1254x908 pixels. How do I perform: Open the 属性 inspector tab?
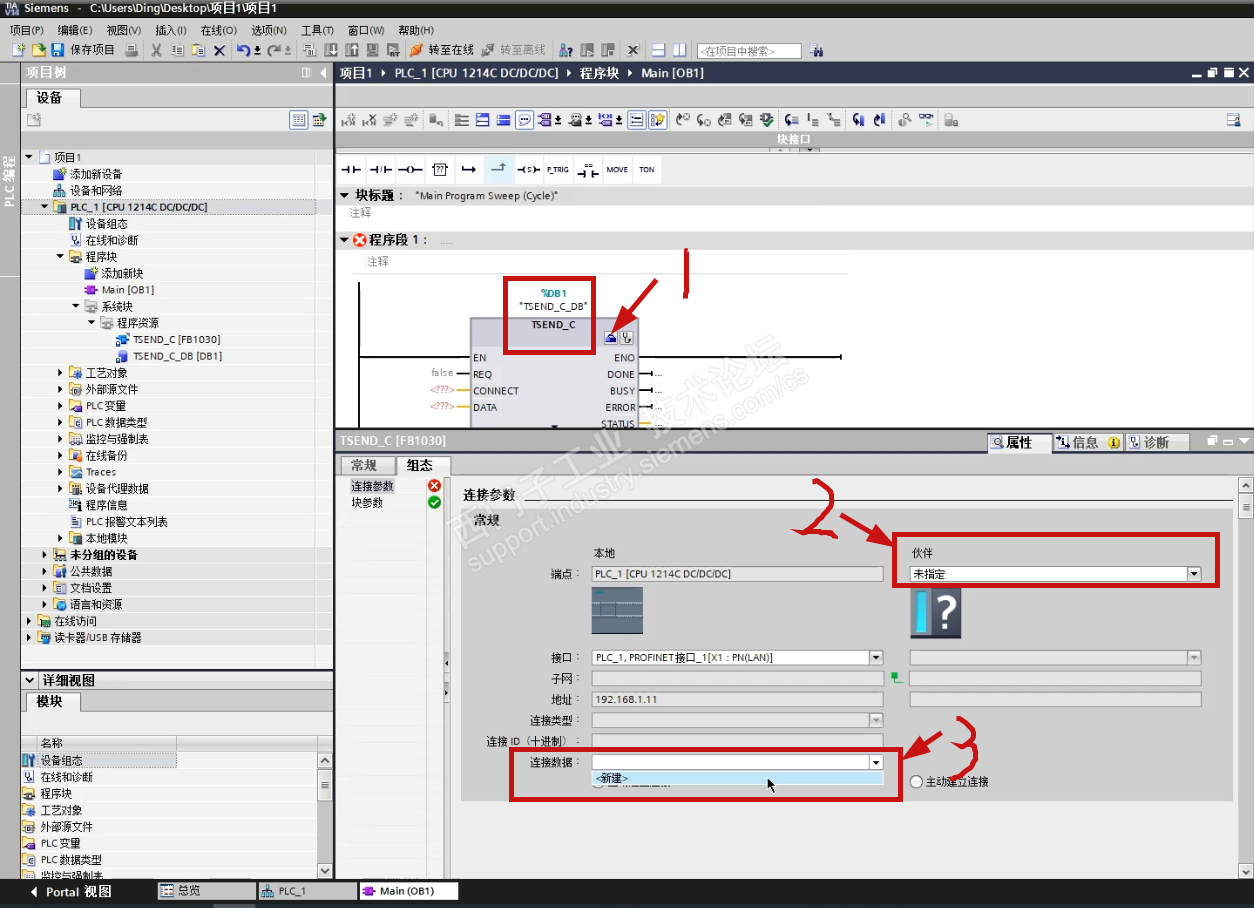coord(1019,442)
